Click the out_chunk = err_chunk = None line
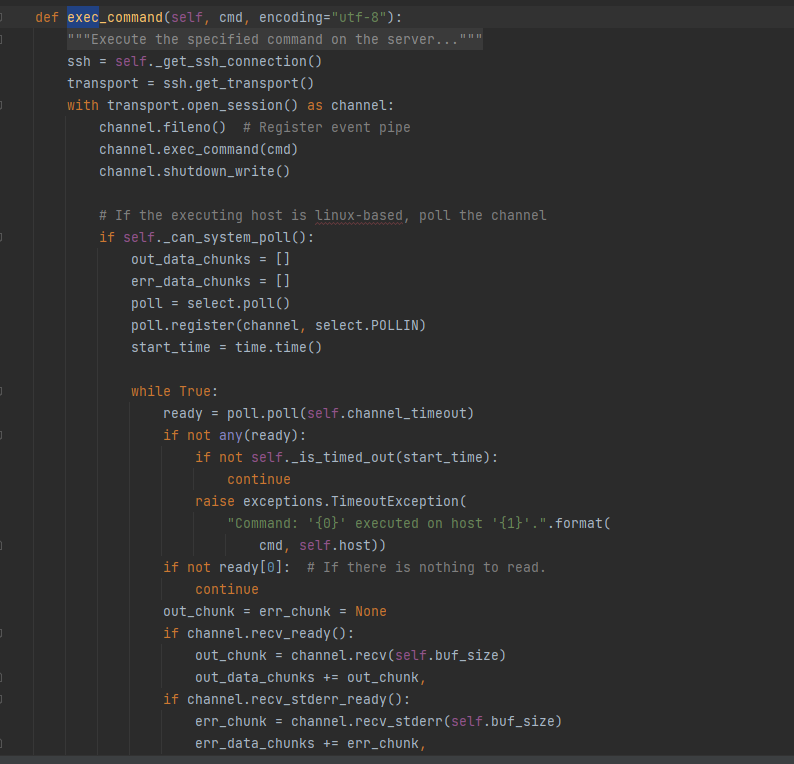The width and height of the screenshot is (794, 764). click(x=274, y=612)
